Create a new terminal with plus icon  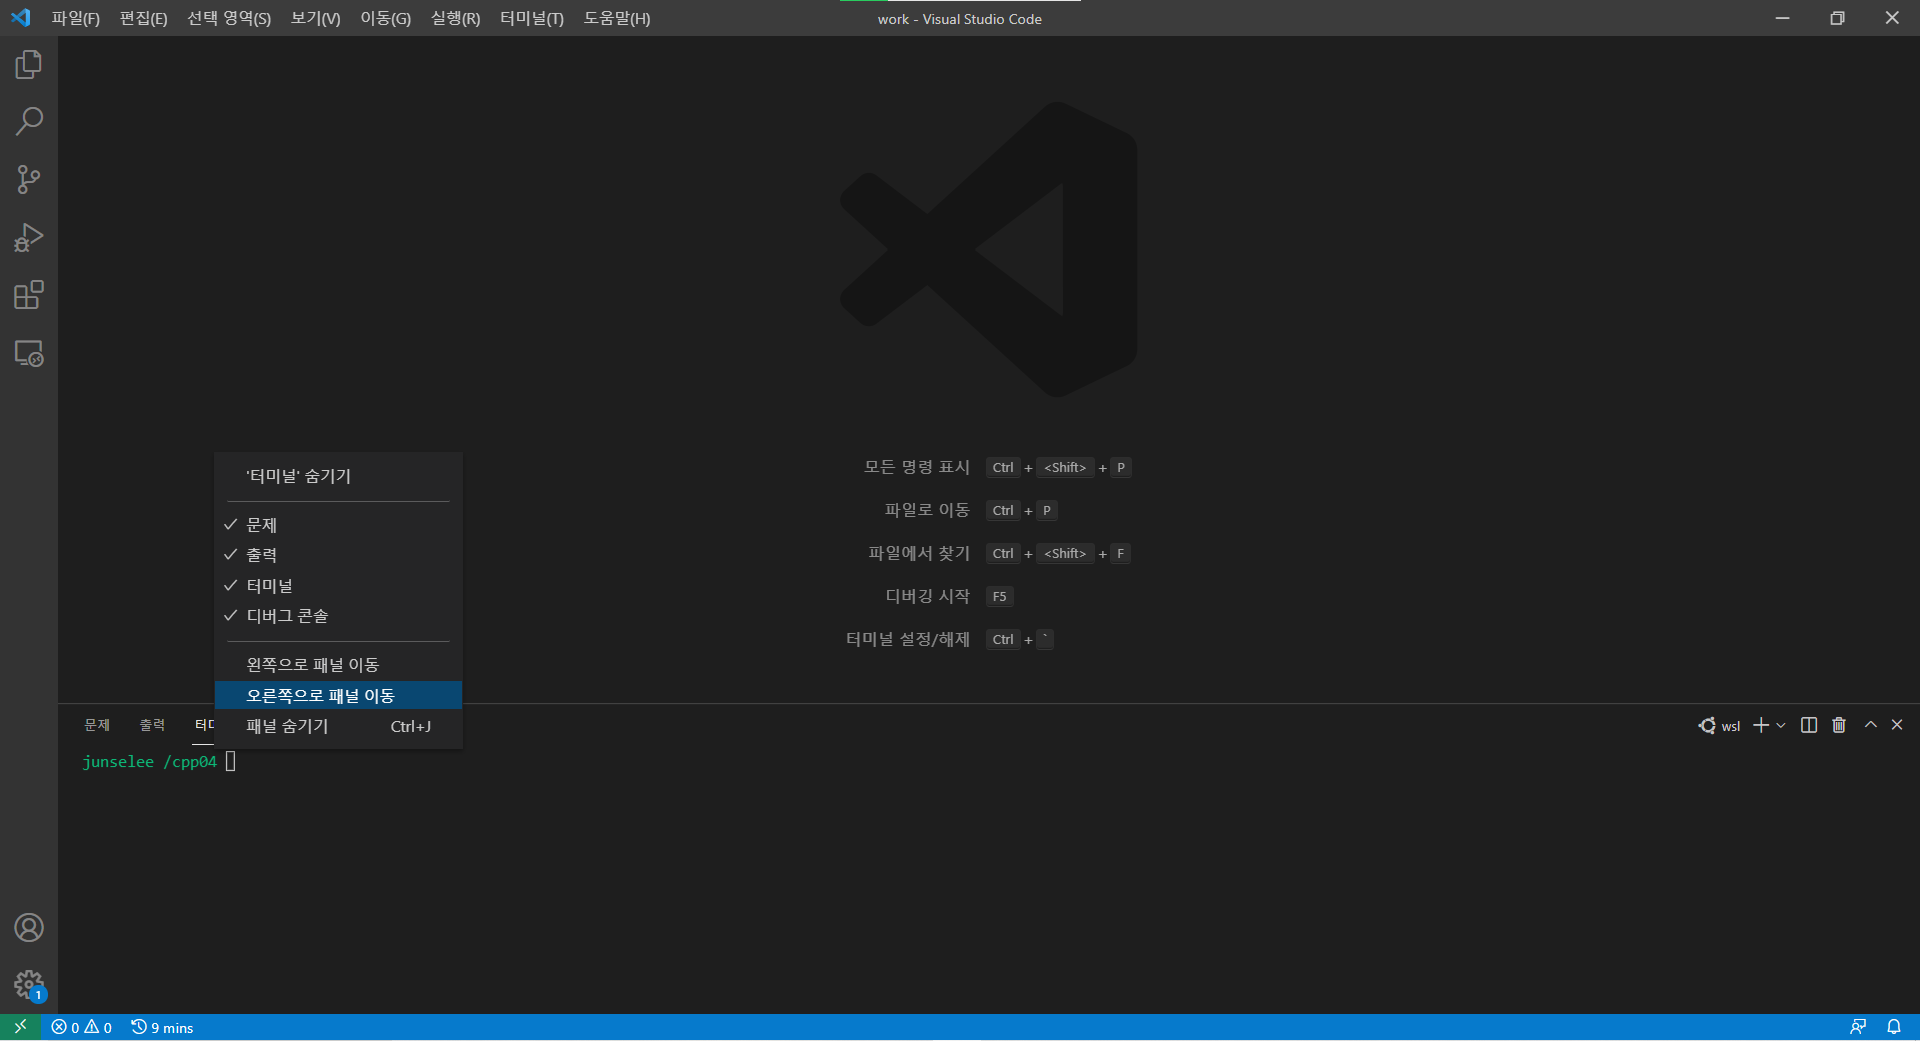[x=1761, y=725]
